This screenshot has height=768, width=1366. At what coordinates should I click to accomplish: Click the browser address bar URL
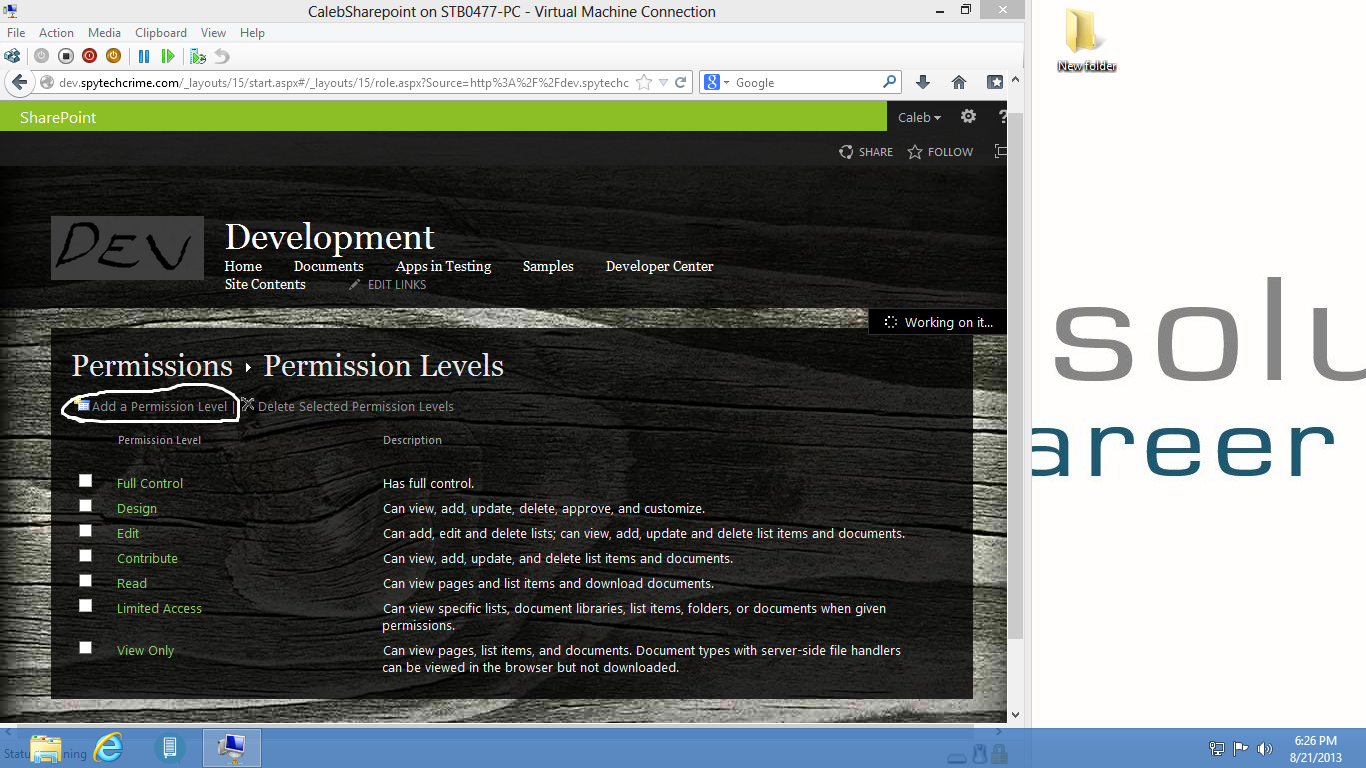pos(344,83)
